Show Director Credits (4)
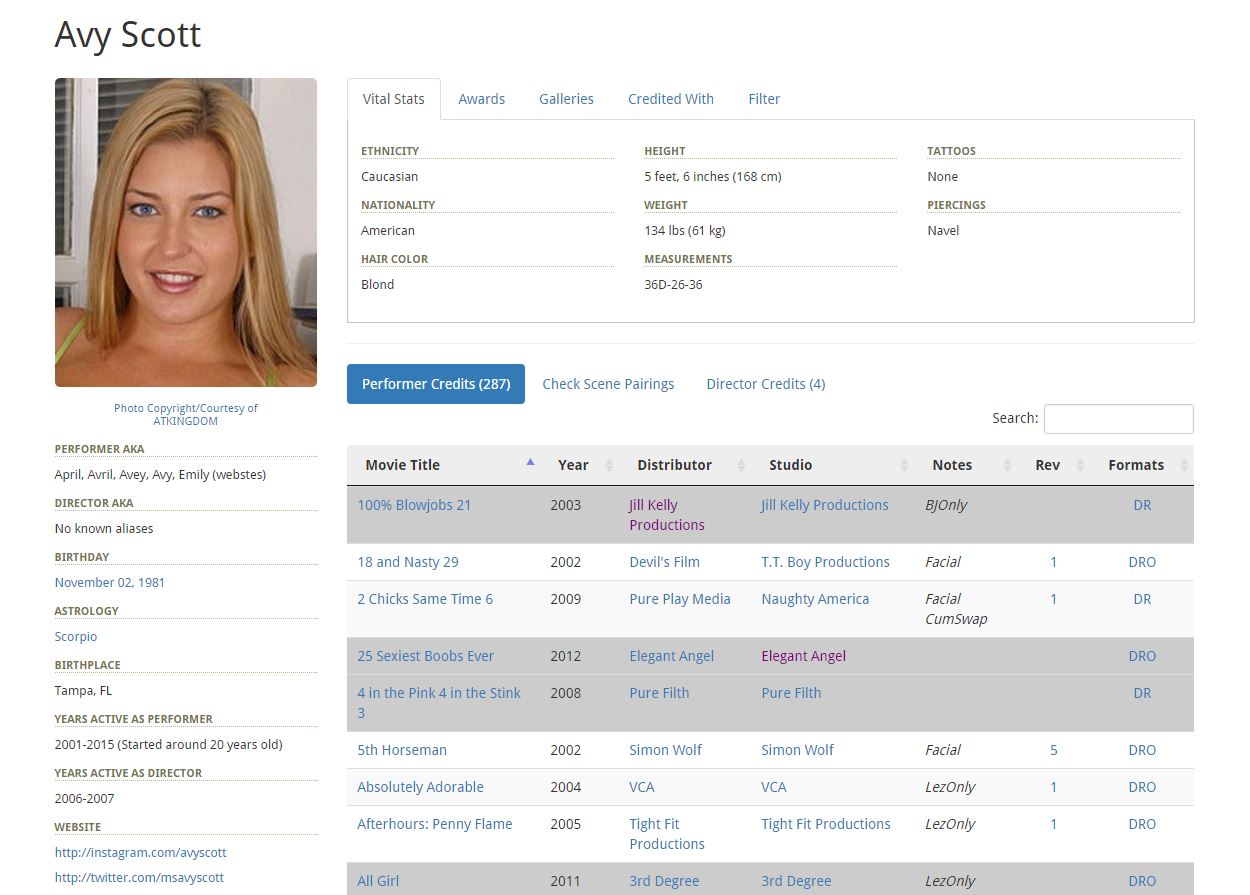Image resolution: width=1250 pixels, height=895 pixels. coord(766,384)
